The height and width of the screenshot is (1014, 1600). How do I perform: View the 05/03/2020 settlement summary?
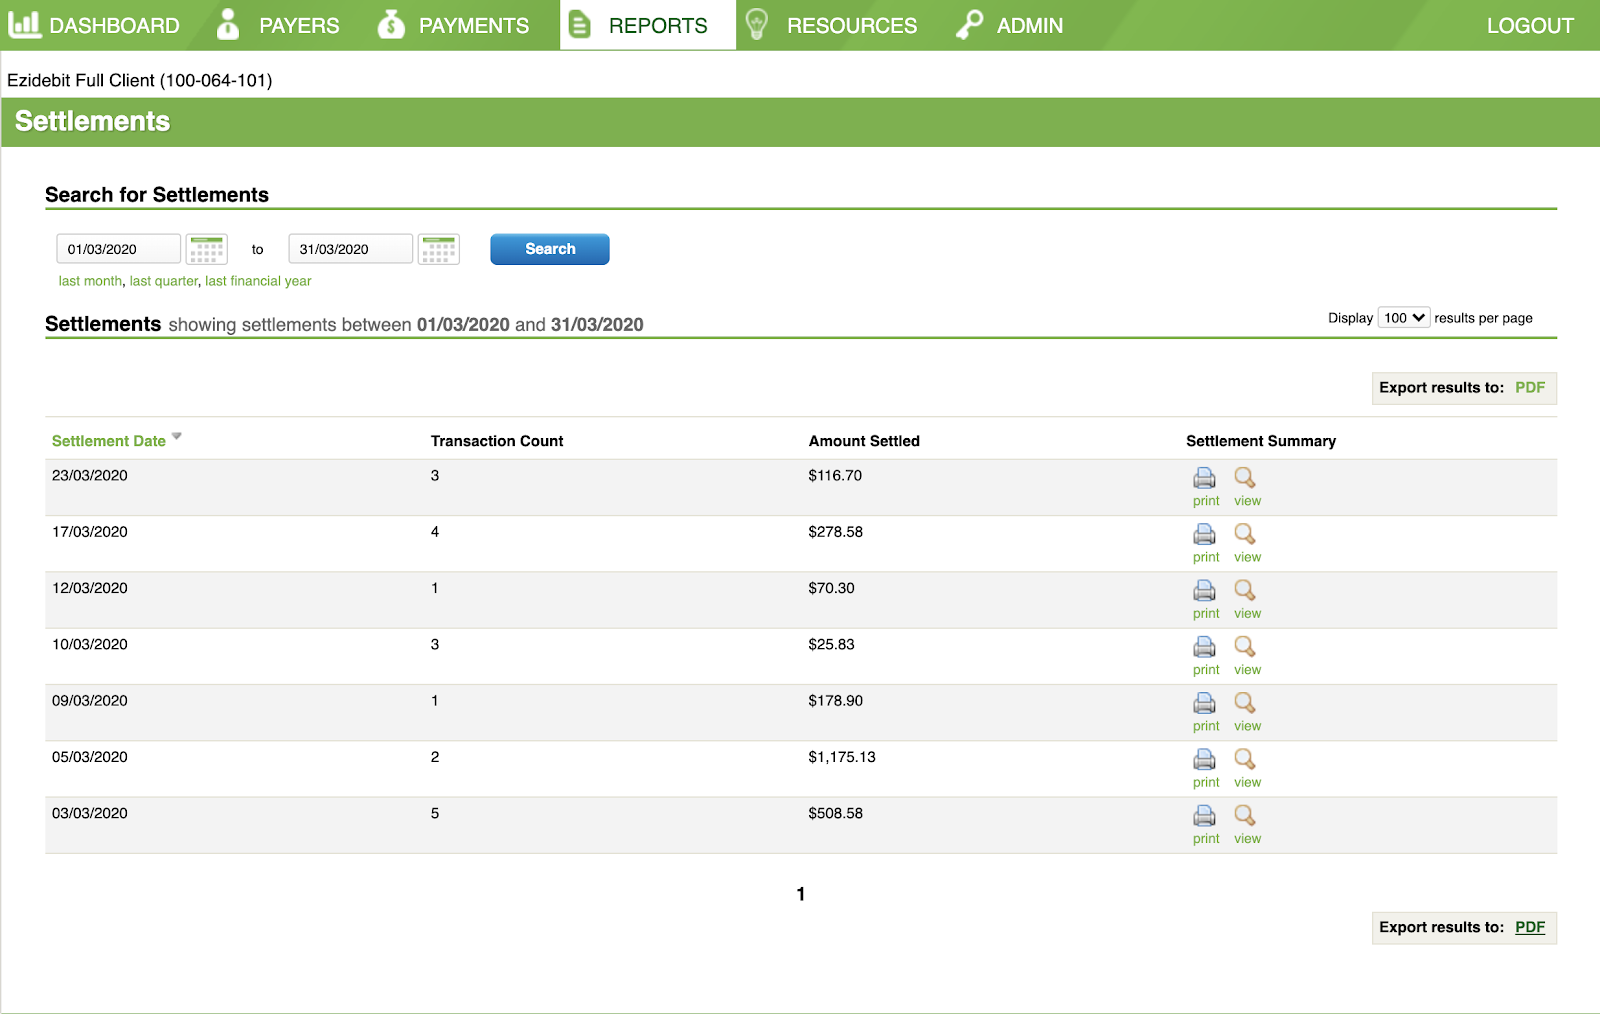pos(1245,759)
